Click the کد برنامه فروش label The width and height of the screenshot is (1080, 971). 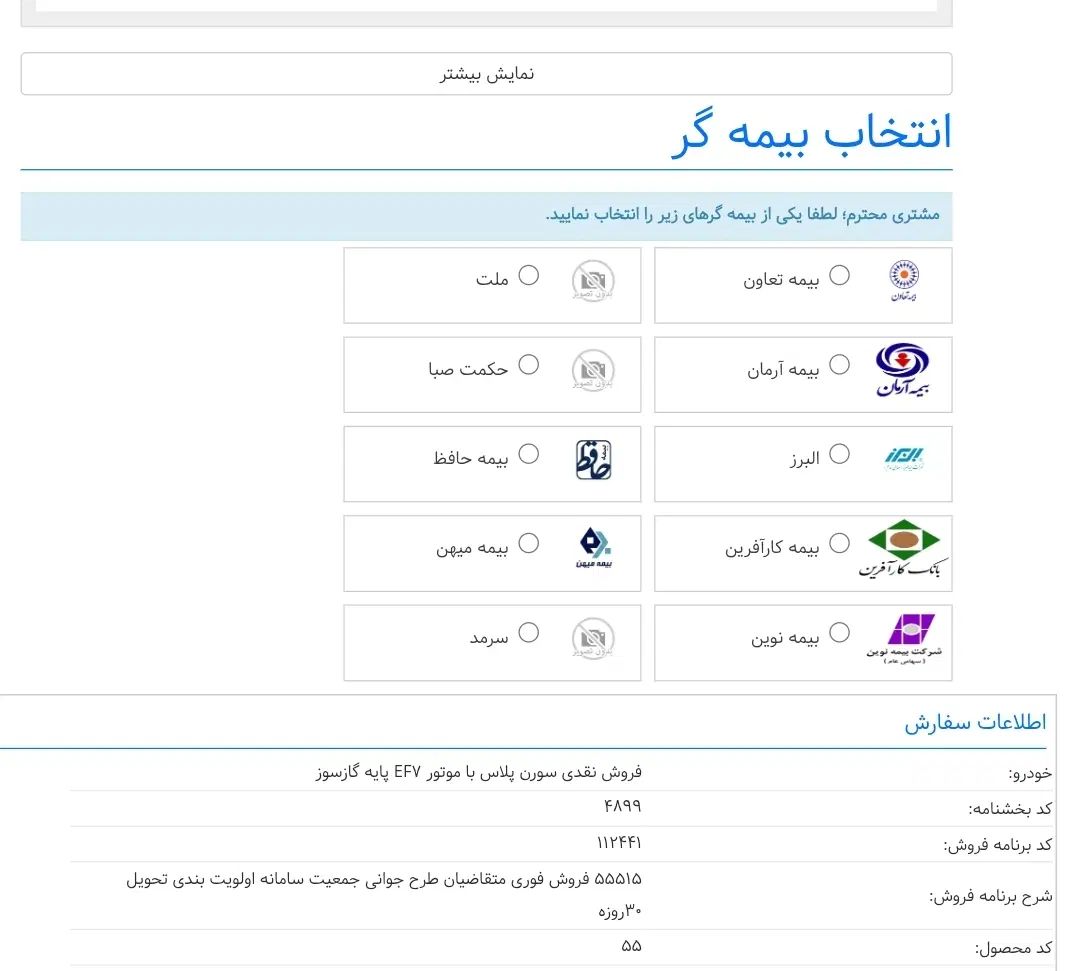pyautogui.click(x=997, y=845)
